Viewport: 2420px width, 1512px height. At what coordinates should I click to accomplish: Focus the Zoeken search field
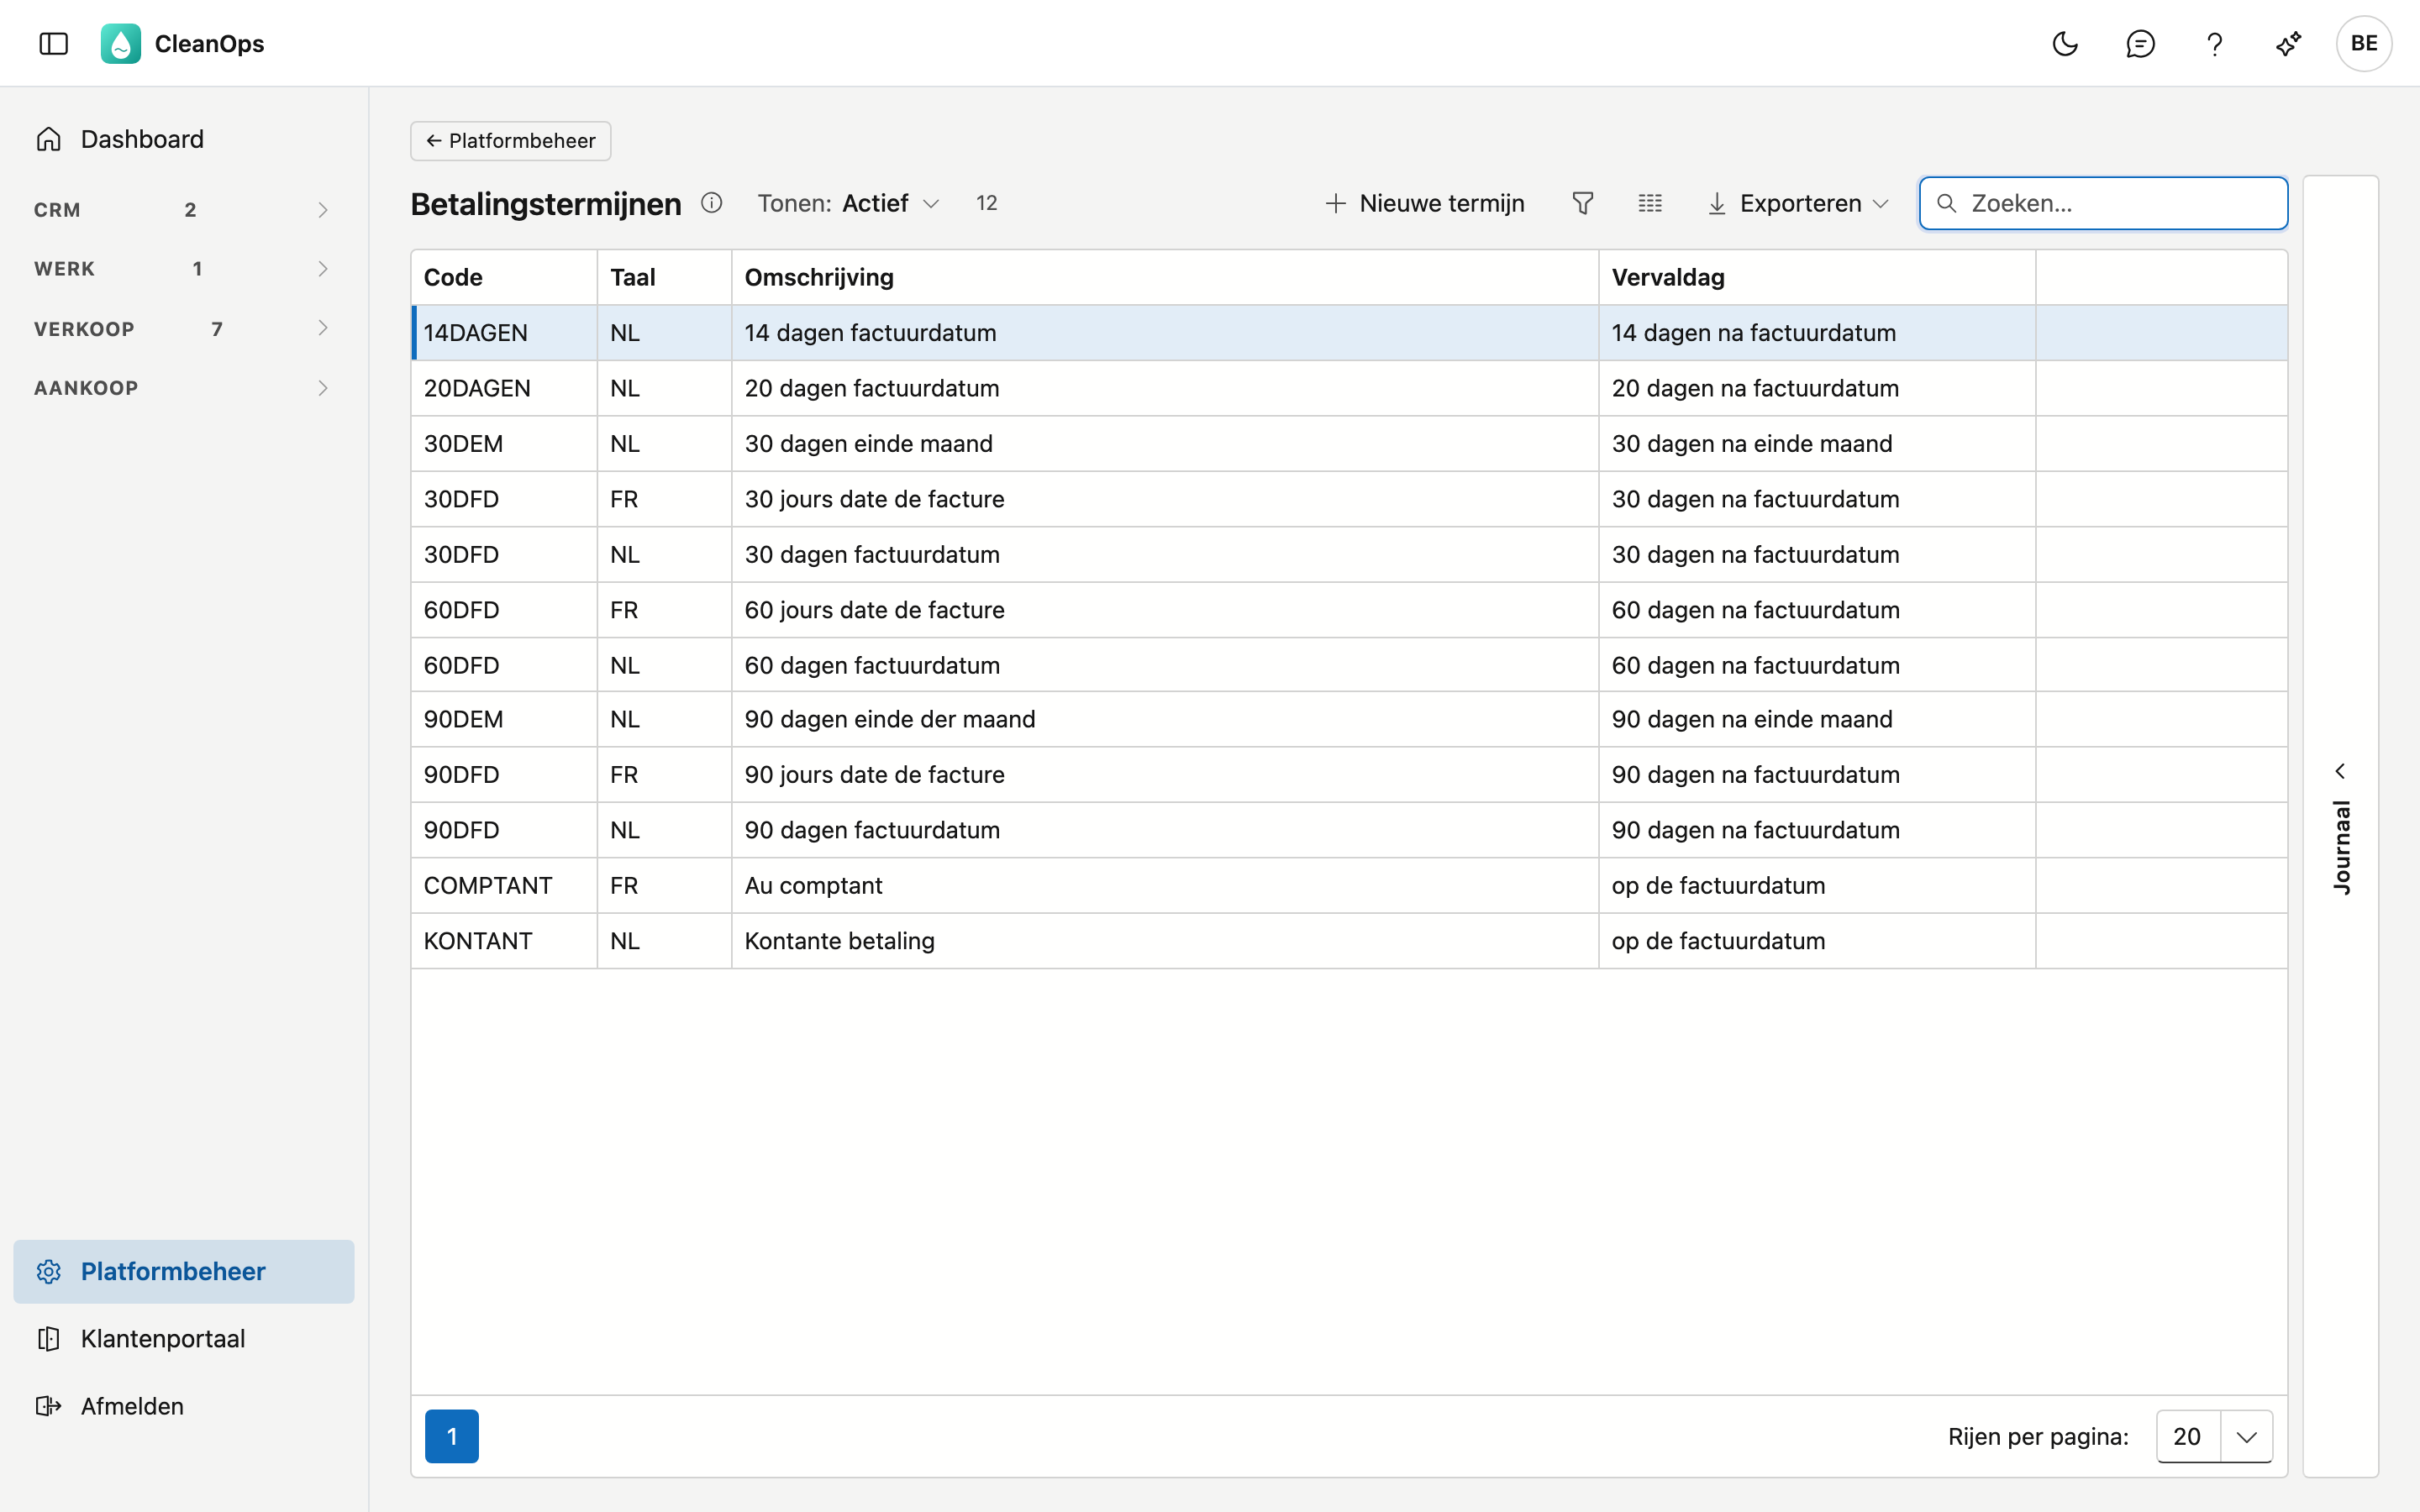pos(2103,203)
